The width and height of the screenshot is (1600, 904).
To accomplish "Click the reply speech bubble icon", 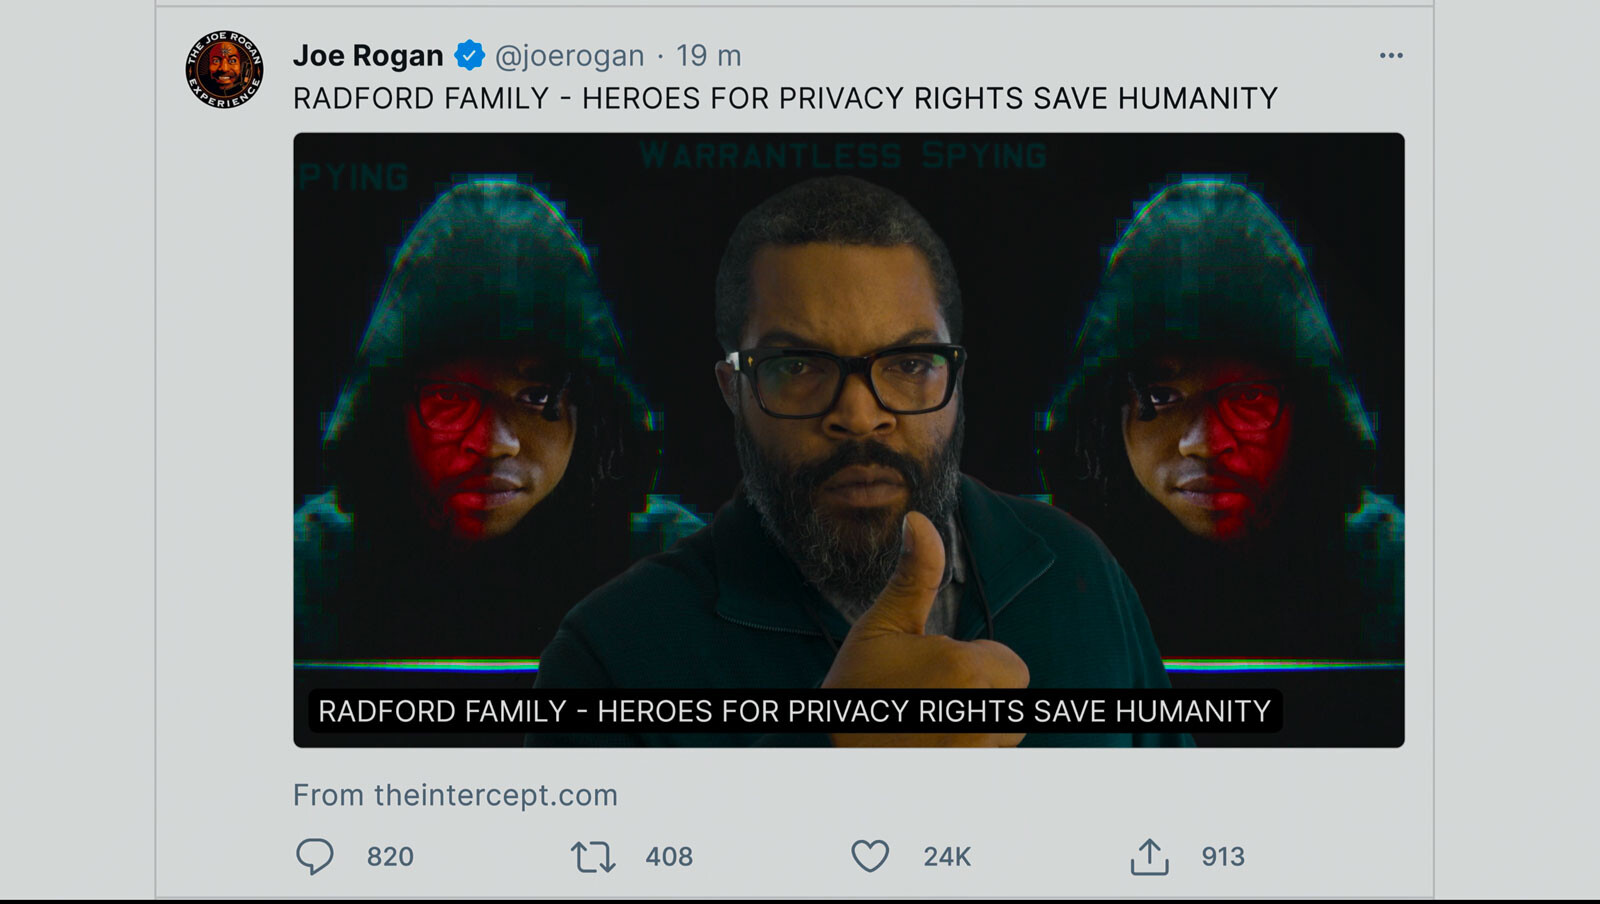I will (315, 857).
